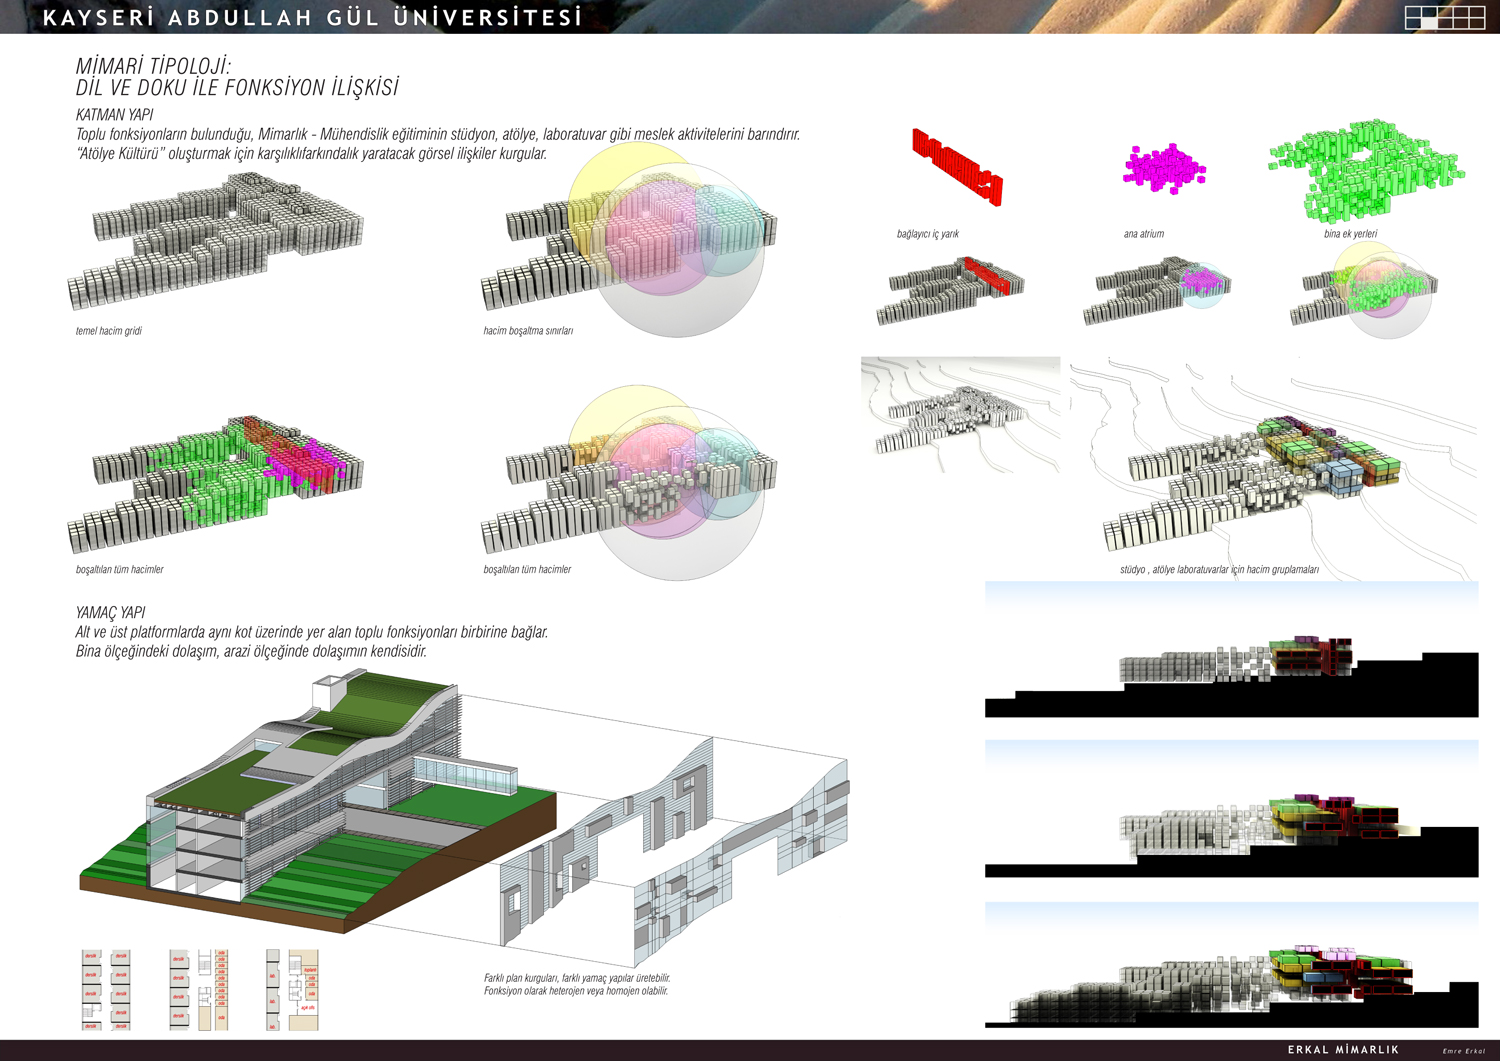
Task: Click the 'temel hacim gridi' gray model
Action: point(215,240)
